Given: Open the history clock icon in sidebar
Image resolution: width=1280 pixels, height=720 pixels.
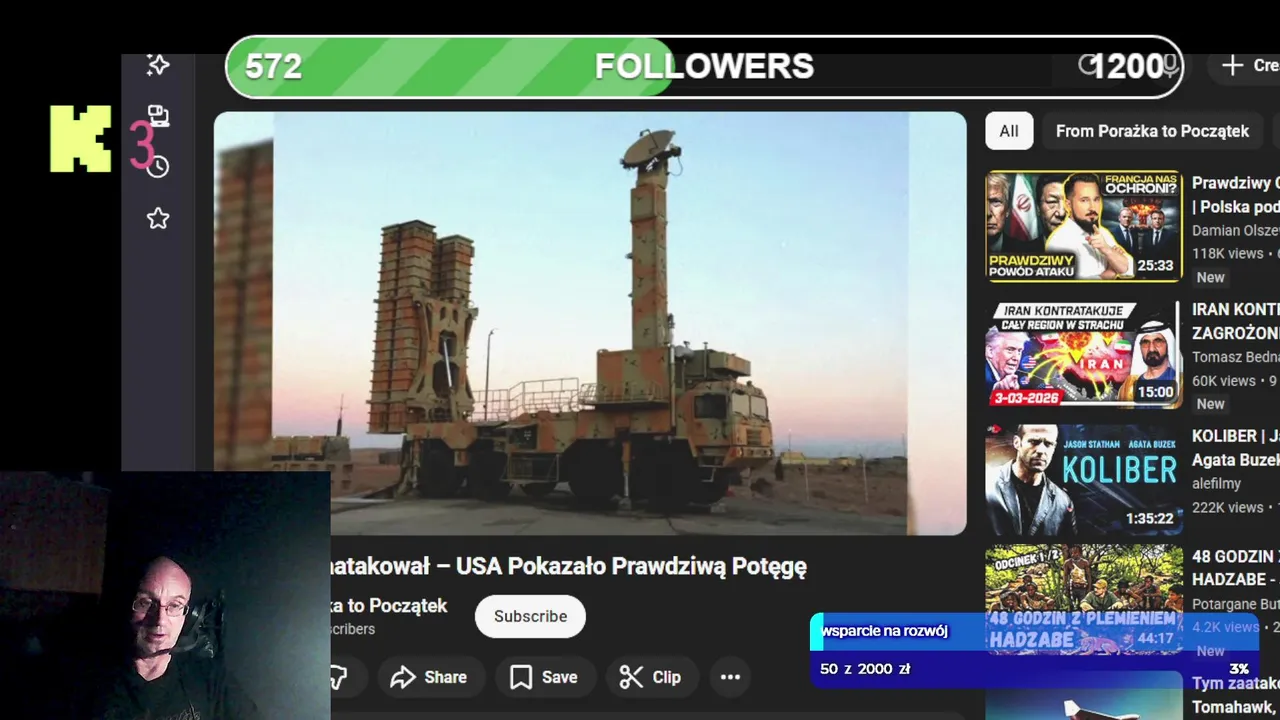Looking at the screenshot, I should [158, 167].
